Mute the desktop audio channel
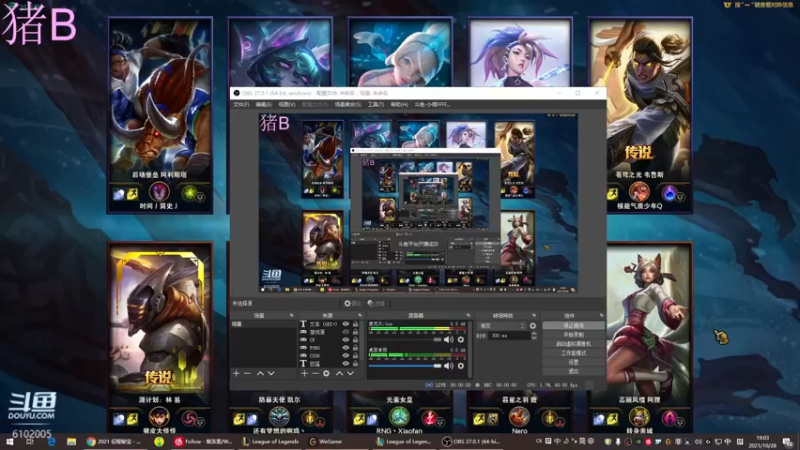Image resolution: width=800 pixels, height=450 pixels. [x=448, y=365]
